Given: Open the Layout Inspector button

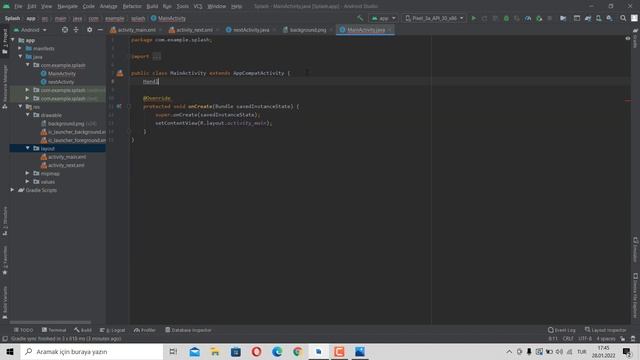Looking at the screenshot, I should pos(605,330).
